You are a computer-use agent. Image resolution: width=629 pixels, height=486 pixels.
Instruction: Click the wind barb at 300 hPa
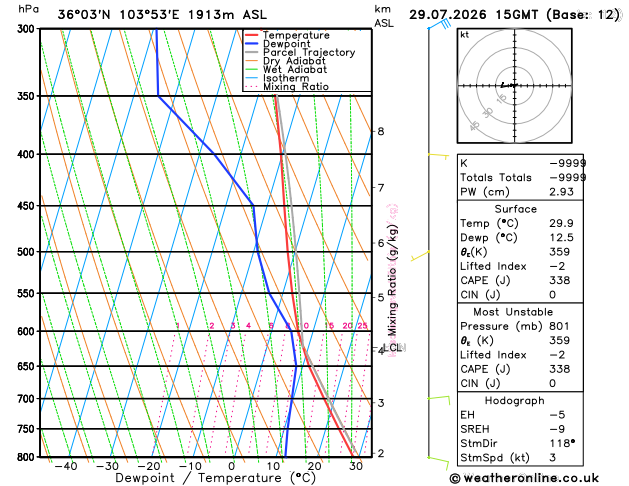(440, 24)
